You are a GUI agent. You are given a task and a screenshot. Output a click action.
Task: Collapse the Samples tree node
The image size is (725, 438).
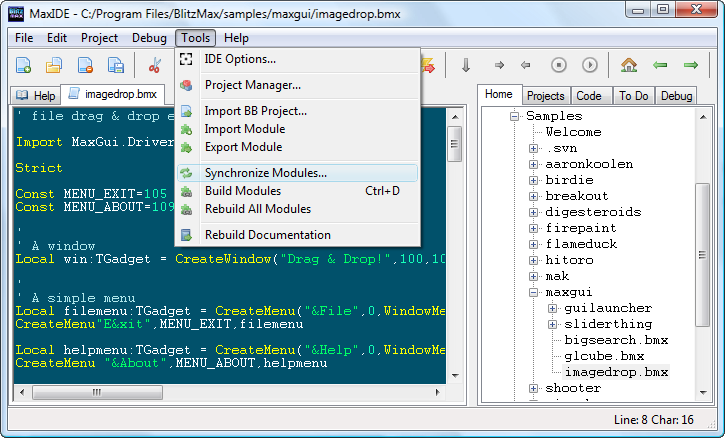[514, 116]
